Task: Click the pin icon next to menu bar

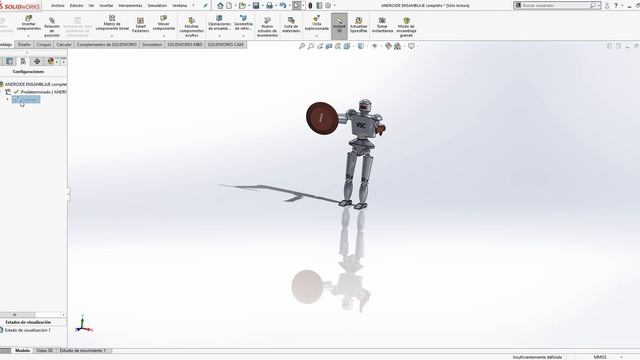Action: 205,6
